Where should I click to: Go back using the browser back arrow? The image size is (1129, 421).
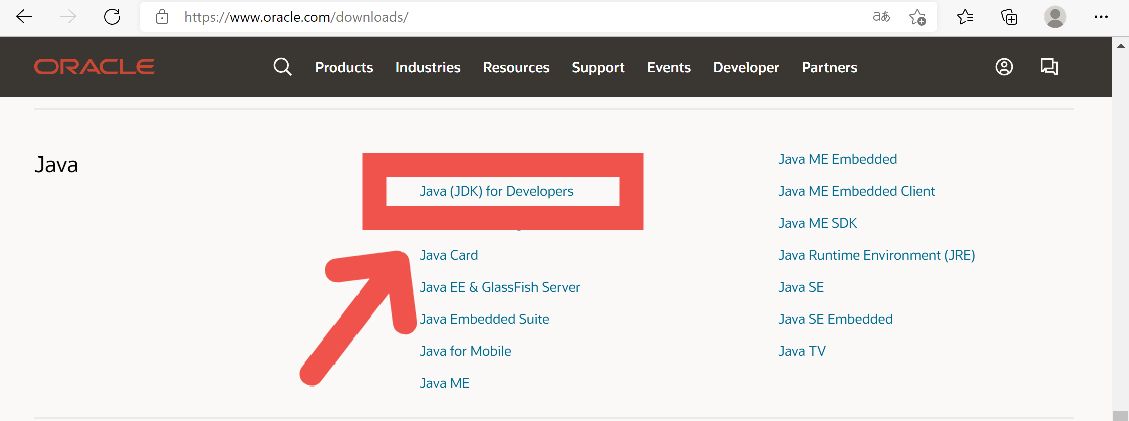pyautogui.click(x=24, y=17)
